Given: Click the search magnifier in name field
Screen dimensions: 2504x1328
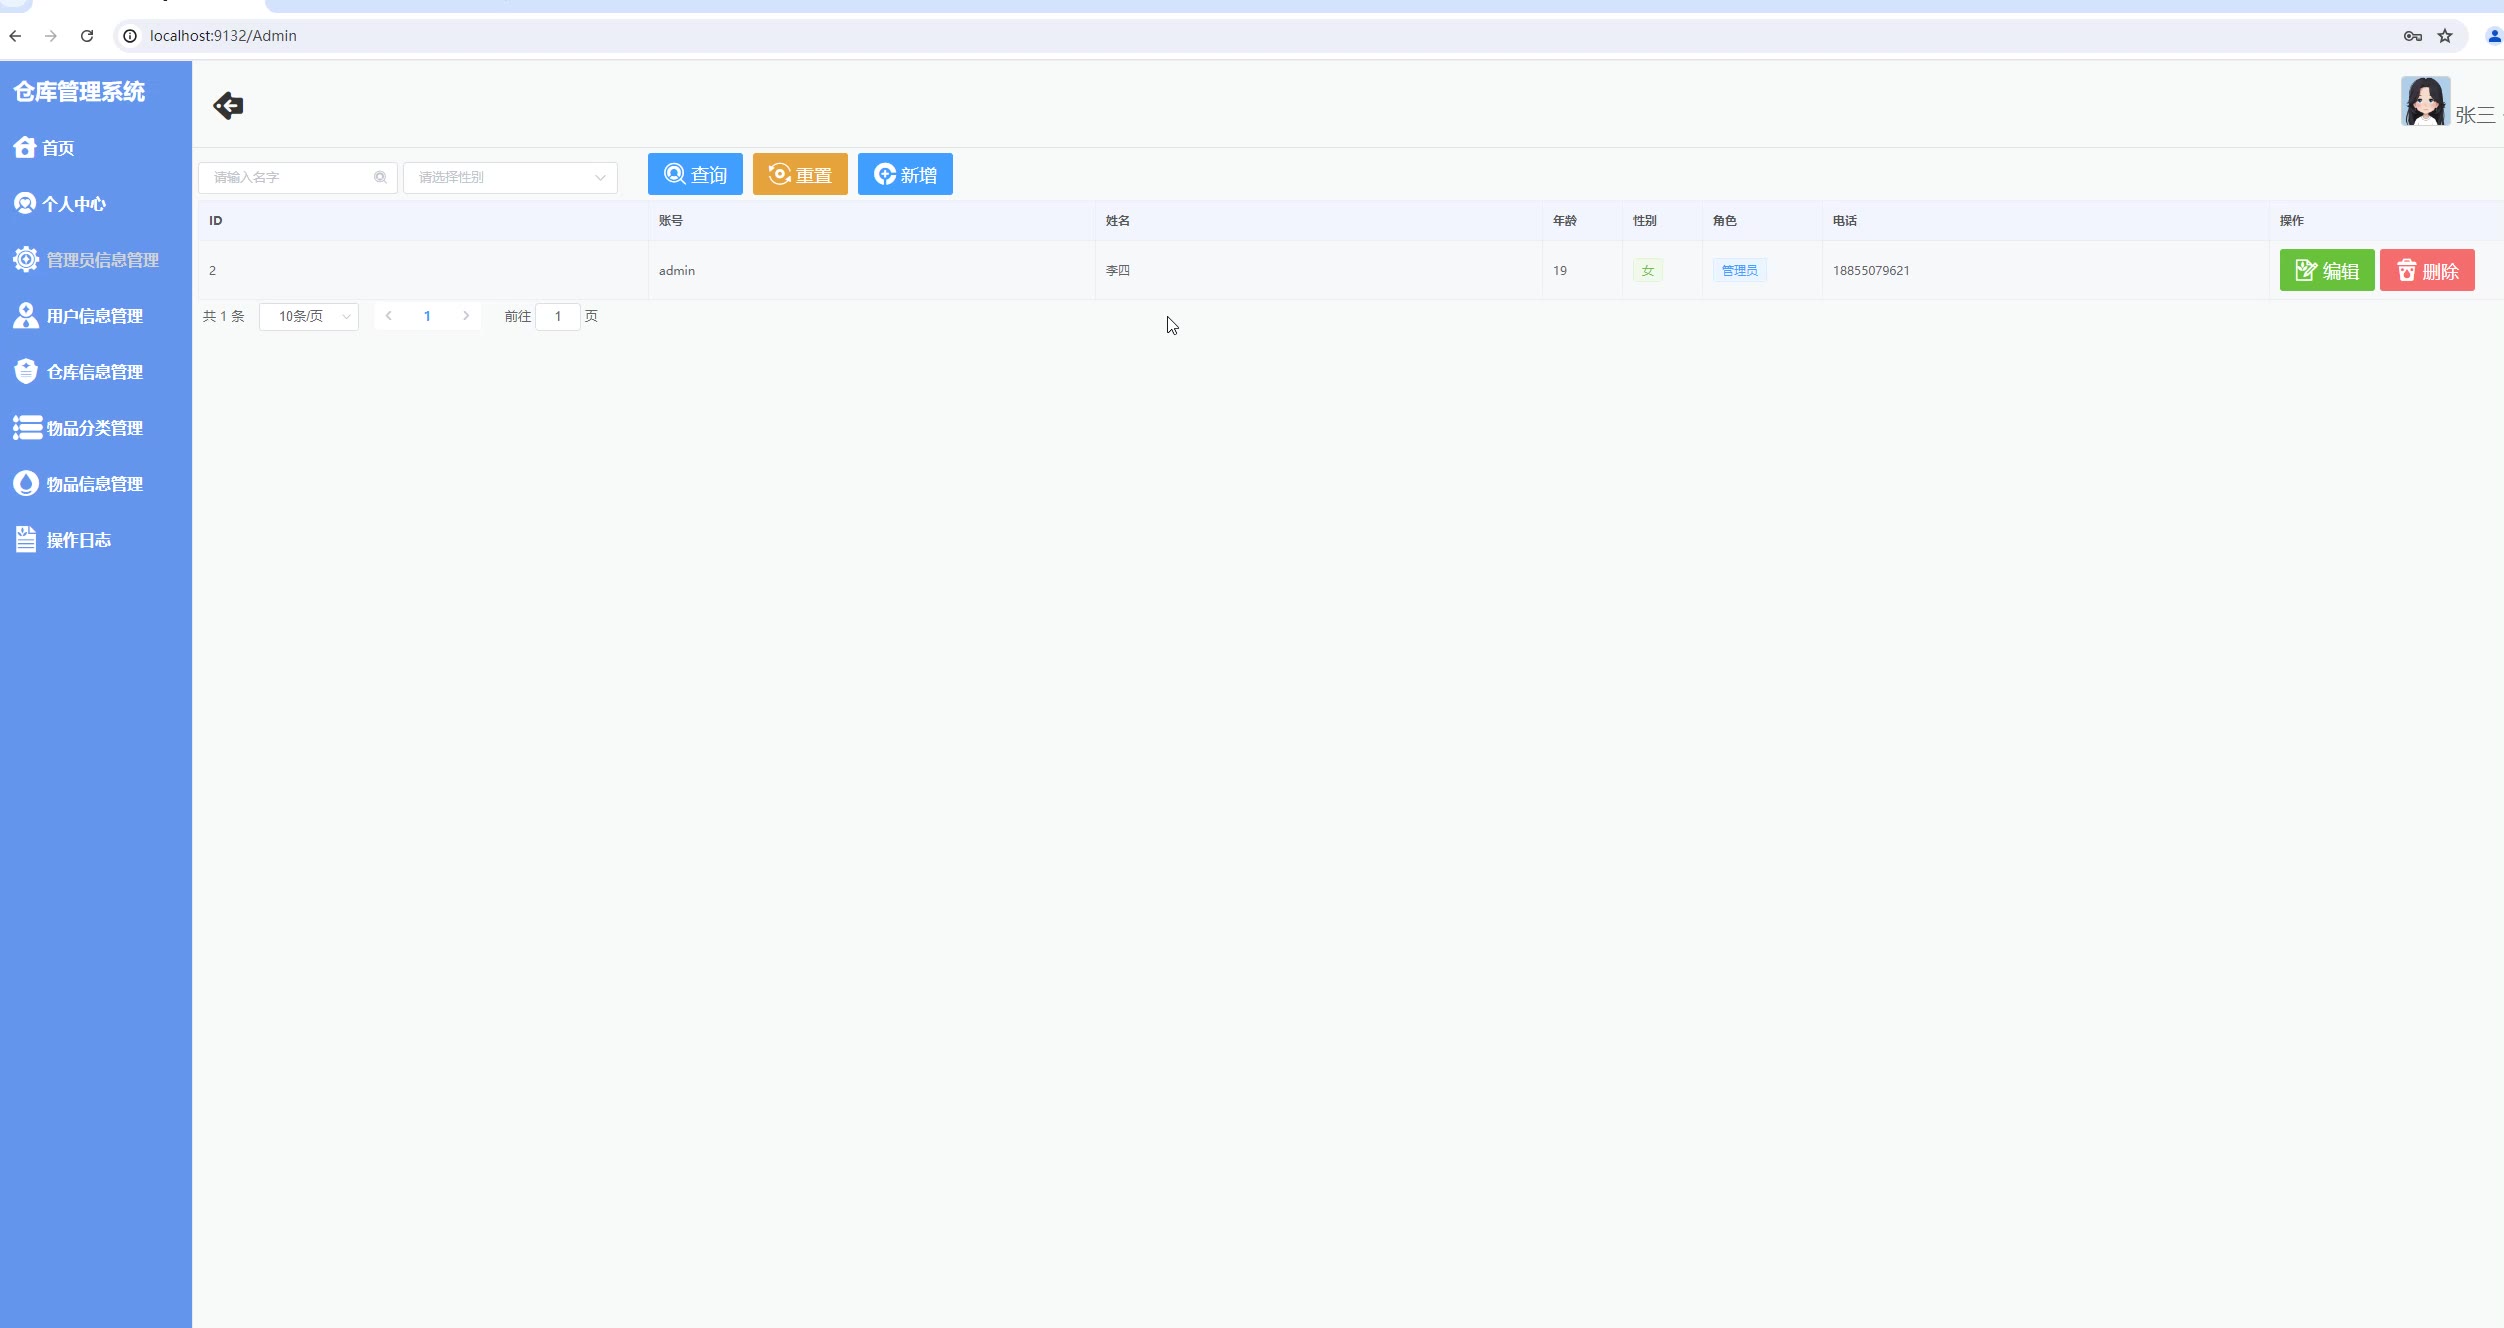Looking at the screenshot, I should [x=380, y=177].
